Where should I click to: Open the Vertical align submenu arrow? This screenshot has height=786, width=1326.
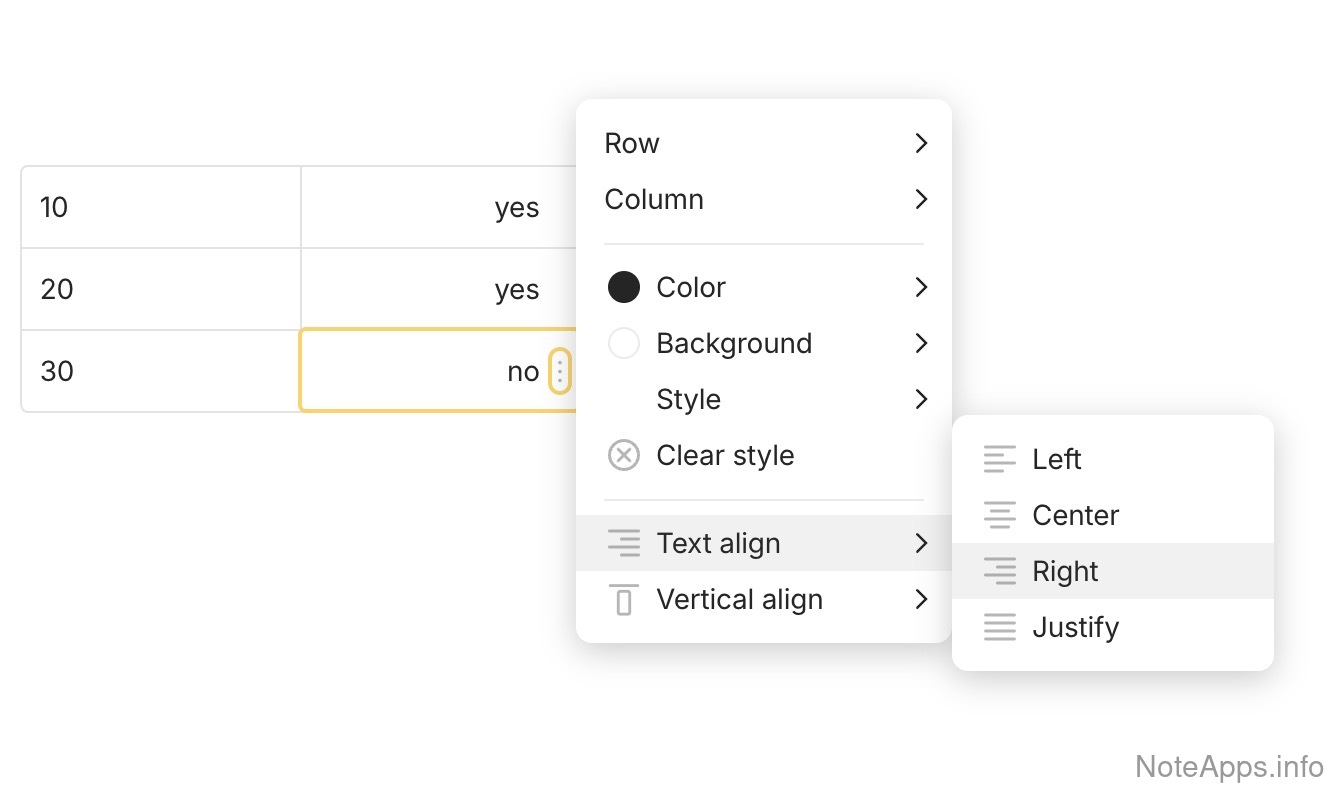point(921,600)
